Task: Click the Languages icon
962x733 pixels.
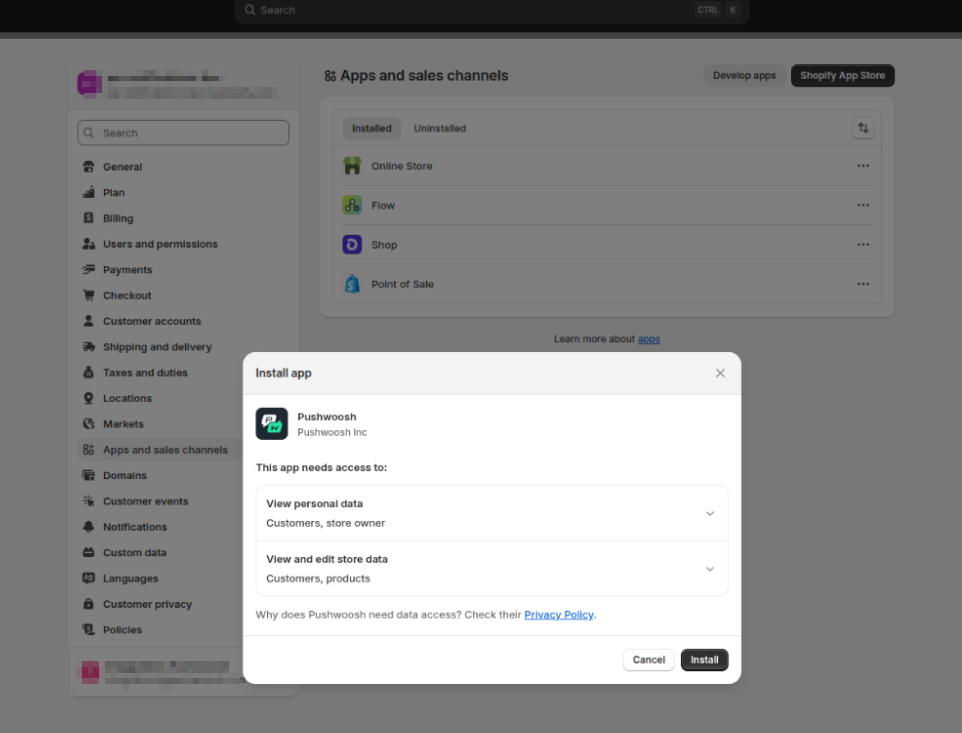Action: 88,578
